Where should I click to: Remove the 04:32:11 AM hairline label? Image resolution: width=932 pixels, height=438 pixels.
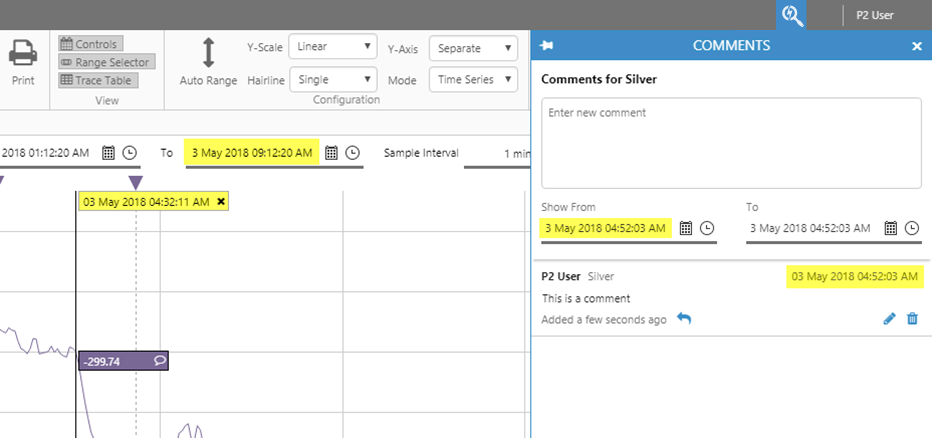[221, 201]
